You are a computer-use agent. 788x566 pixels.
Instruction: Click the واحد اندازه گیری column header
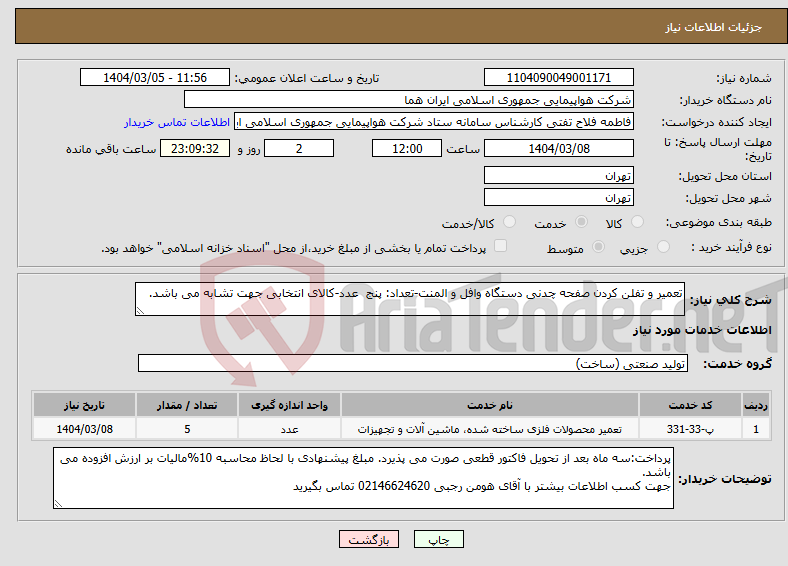click(x=289, y=405)
